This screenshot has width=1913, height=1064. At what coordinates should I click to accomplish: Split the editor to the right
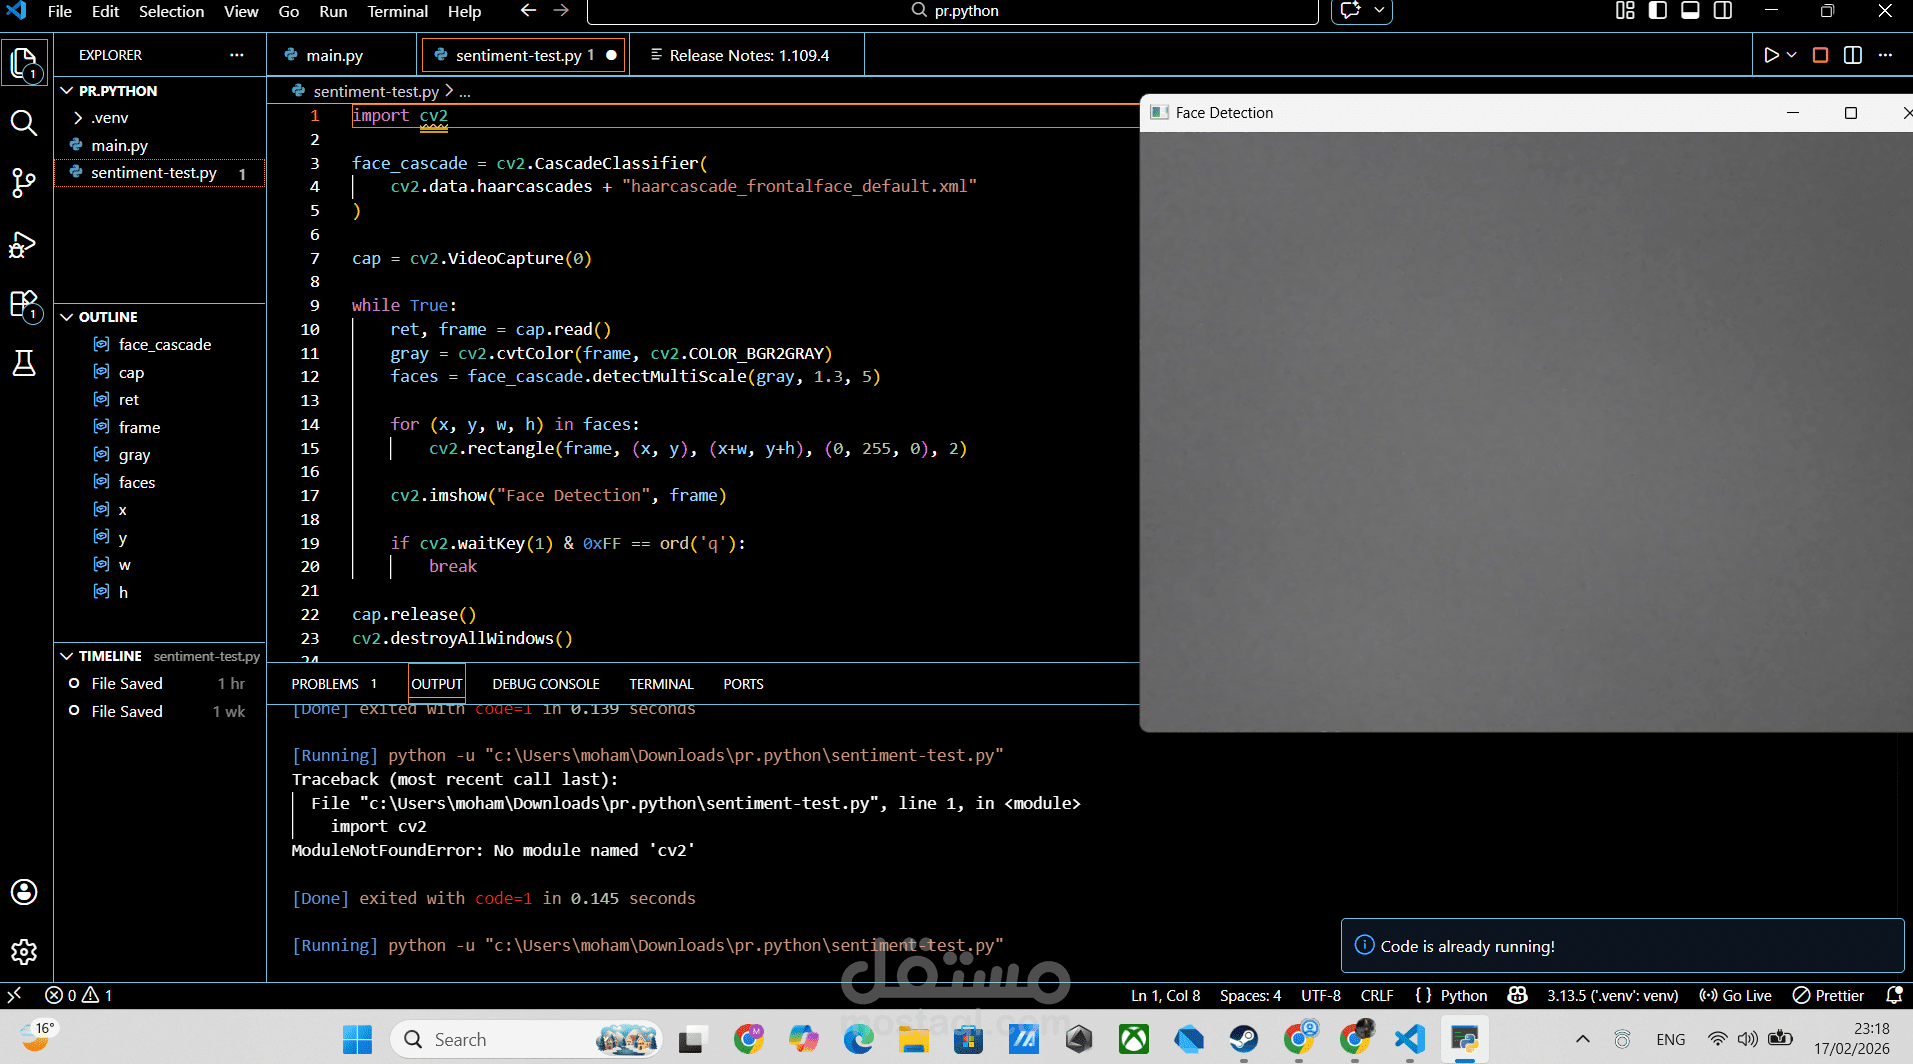(1853, 55)
